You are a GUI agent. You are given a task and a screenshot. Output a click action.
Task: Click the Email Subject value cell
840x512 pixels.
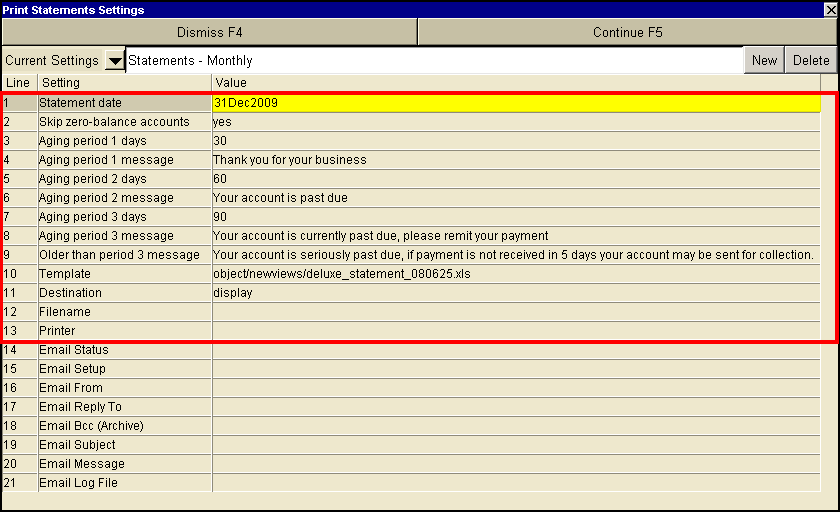pos(516,445)
